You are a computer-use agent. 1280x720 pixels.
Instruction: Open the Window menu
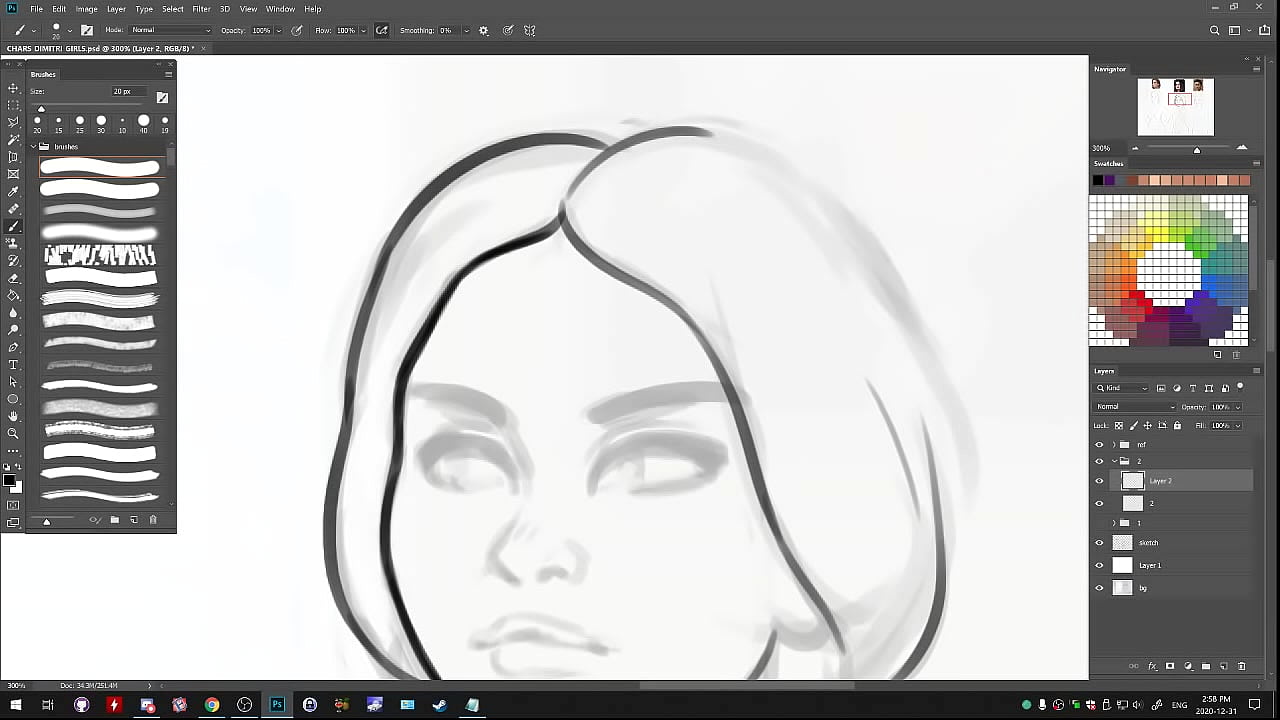coord(280,9)
